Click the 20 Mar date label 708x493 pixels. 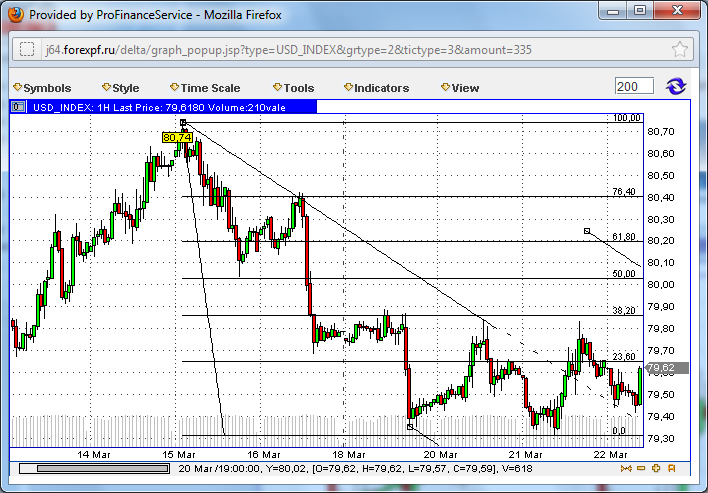[440, 454]
